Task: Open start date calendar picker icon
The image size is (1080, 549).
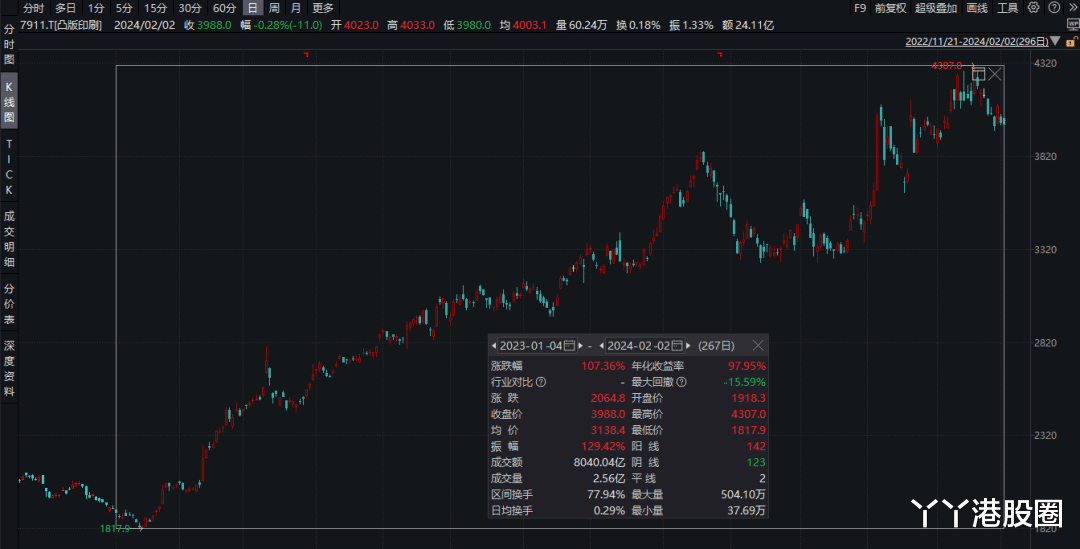Action: point(570,346)
